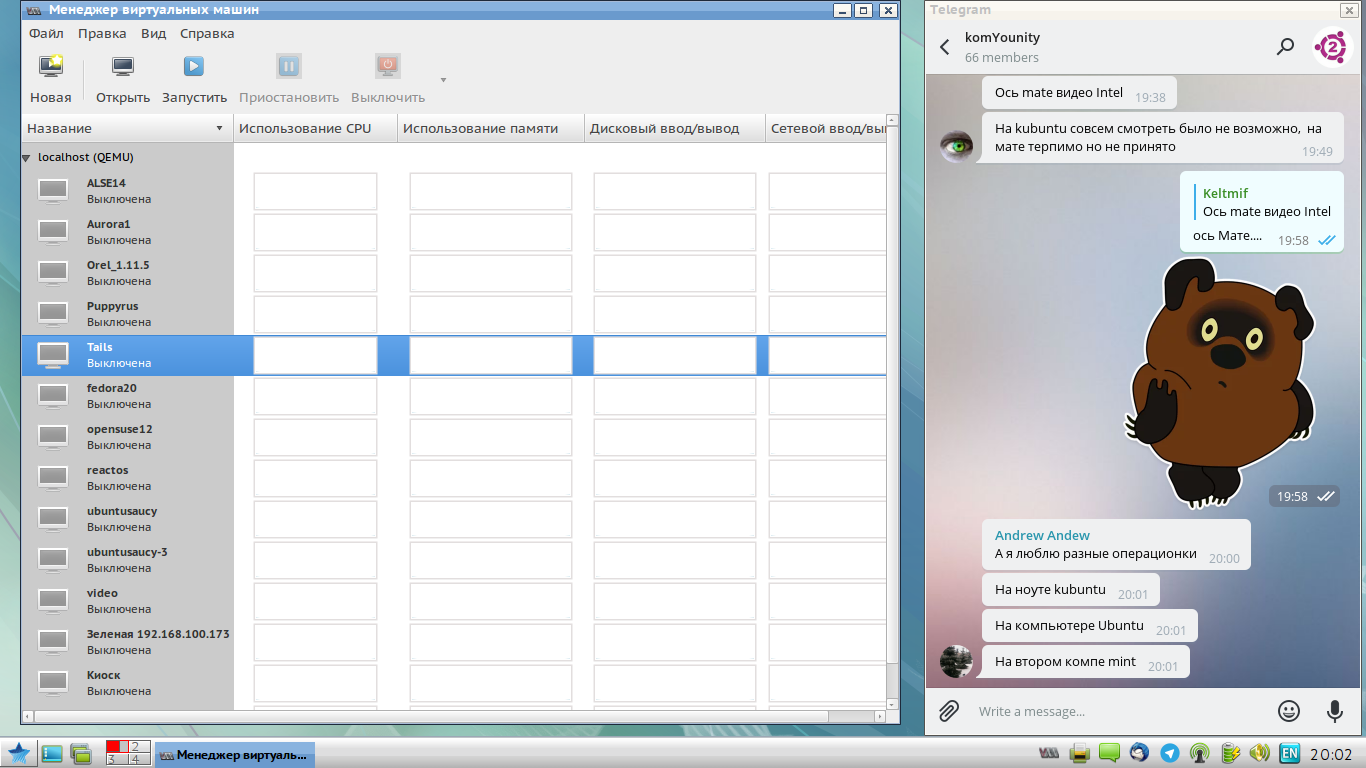Open the Справка menu
Screen dimensions: 1366x768
(x=207, y=33)
